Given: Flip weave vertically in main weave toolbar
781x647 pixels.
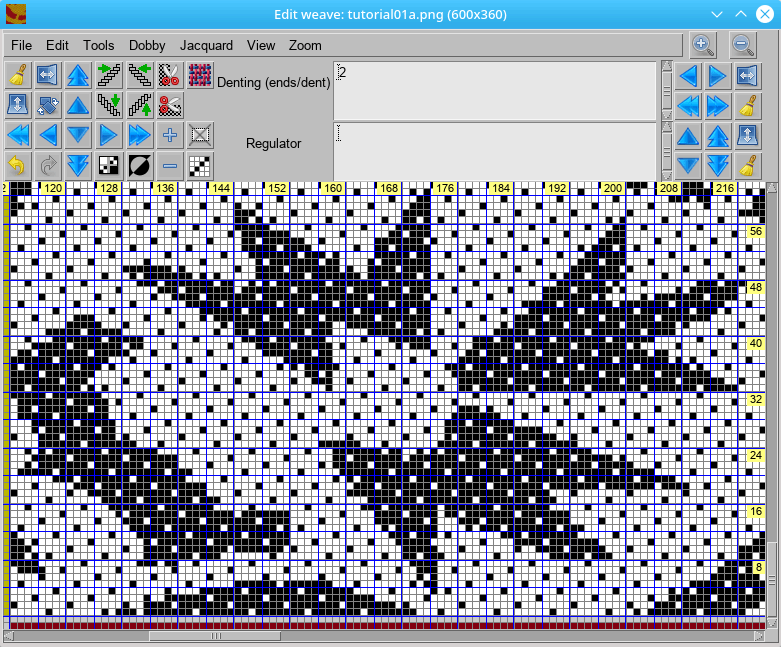Looking at the screenshot, I should [x=18, y=105].
